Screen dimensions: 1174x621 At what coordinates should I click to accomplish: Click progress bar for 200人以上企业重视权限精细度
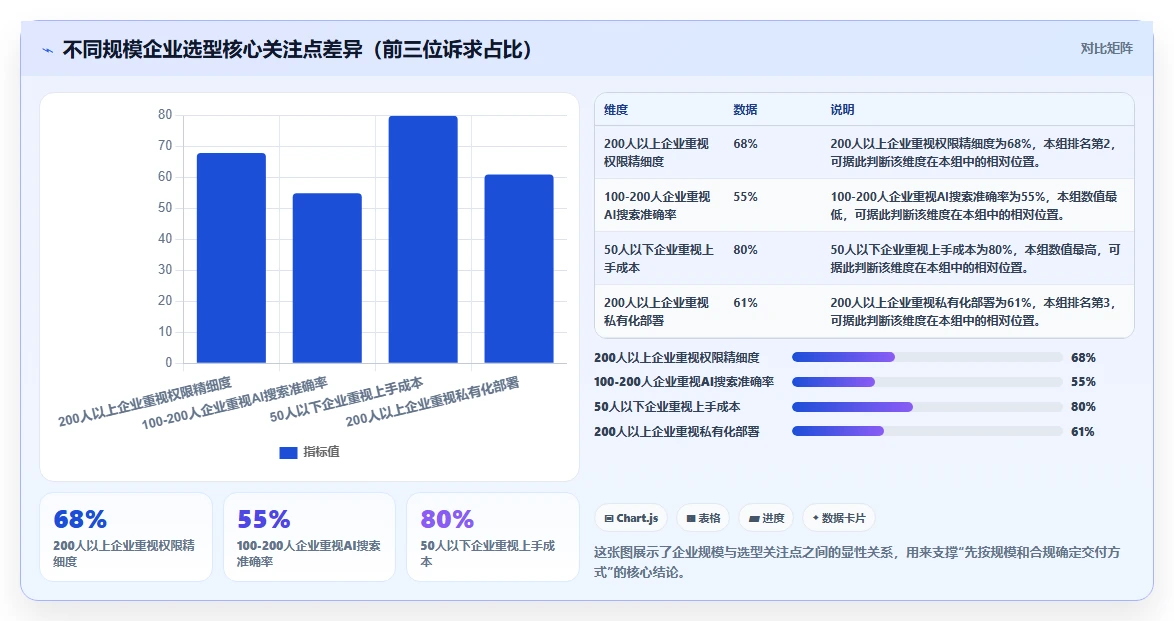coord(927,357)
